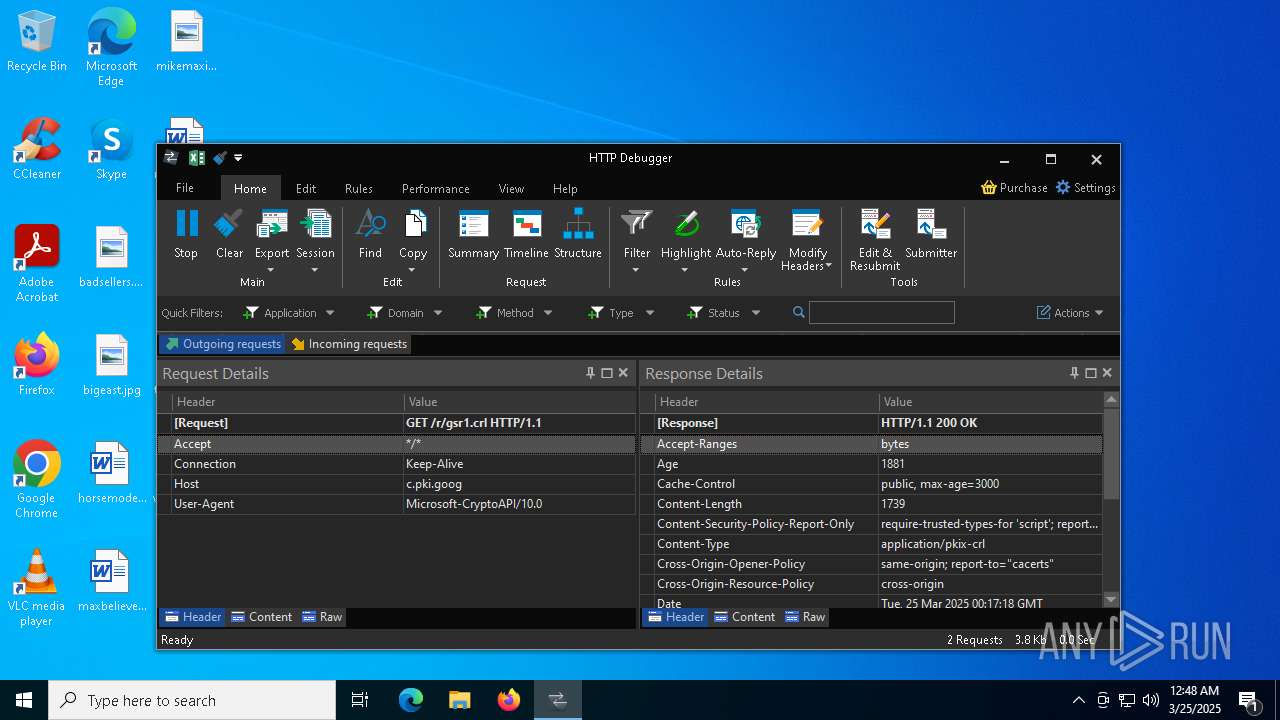The width and height of the screenshot is (1280, 720).
Task: Switch Response Details to Content tab
Action: (x=744, y=617)
